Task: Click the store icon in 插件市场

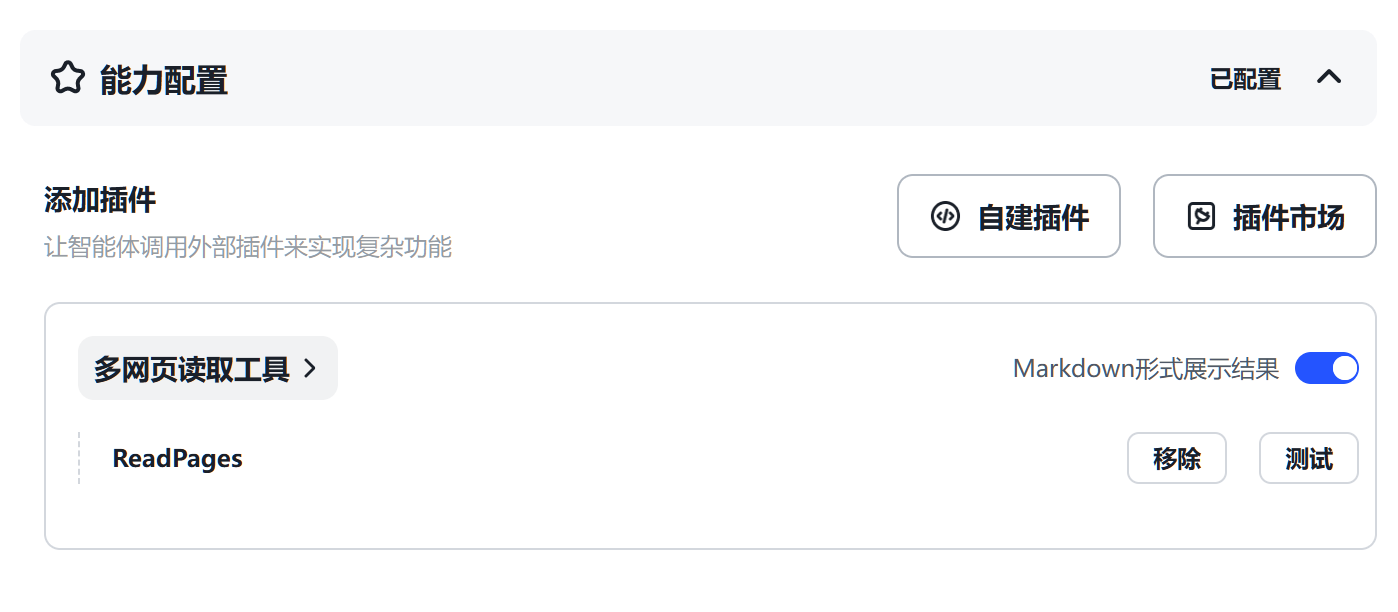Action: click(1201, 216)
